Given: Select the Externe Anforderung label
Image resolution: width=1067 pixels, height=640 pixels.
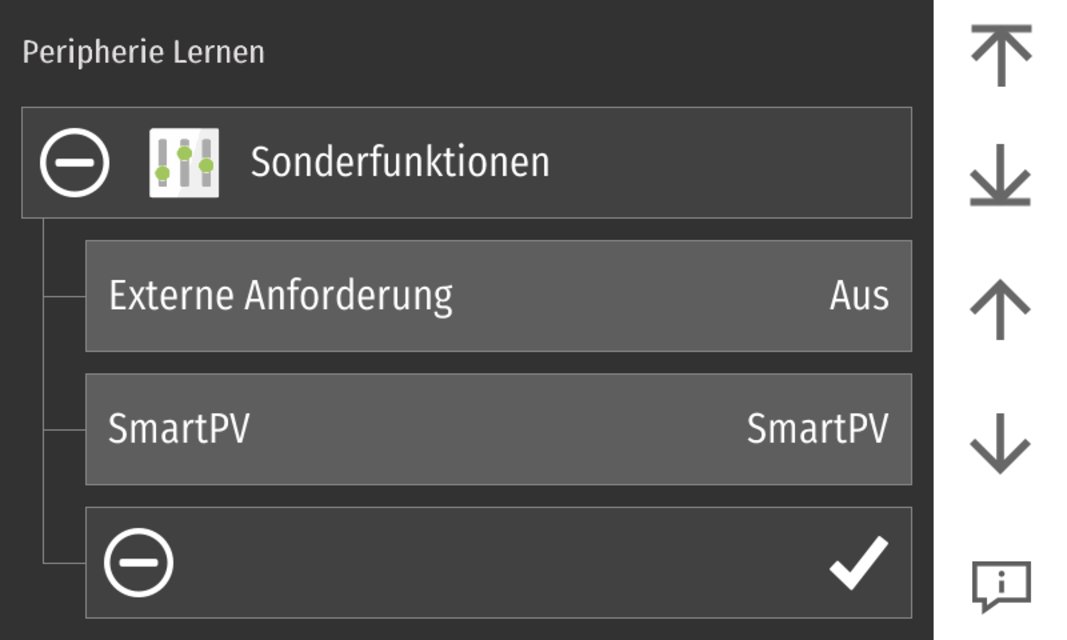Looking at the screenshot, I should [280, 296].
